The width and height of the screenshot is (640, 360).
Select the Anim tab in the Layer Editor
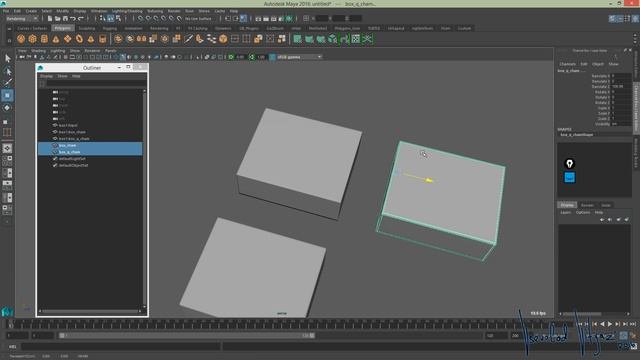606,205
